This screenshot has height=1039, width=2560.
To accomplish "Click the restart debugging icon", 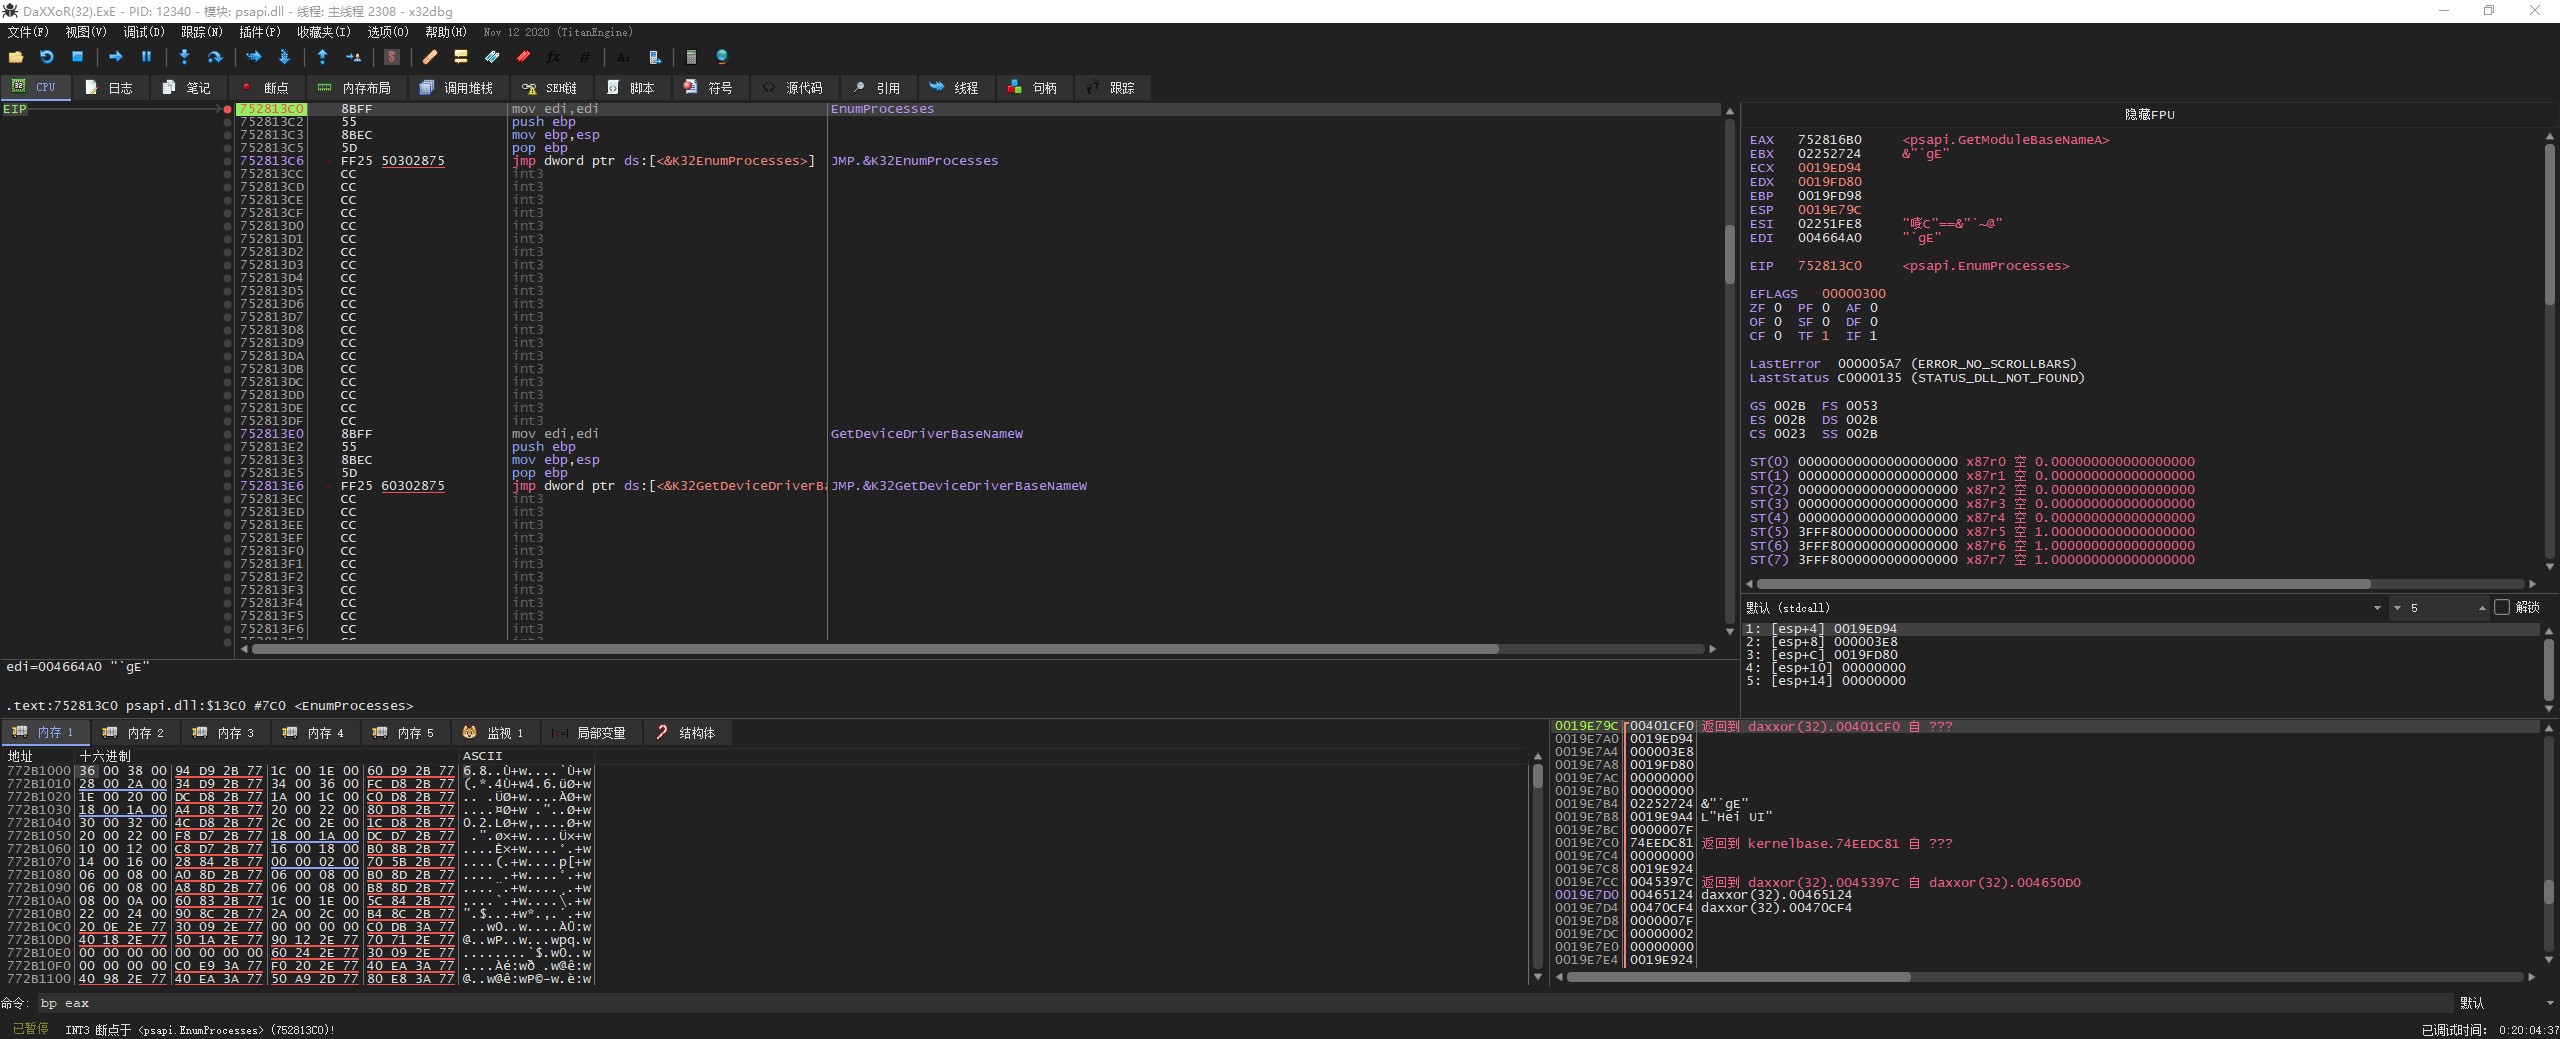I will tap(46, 57).
